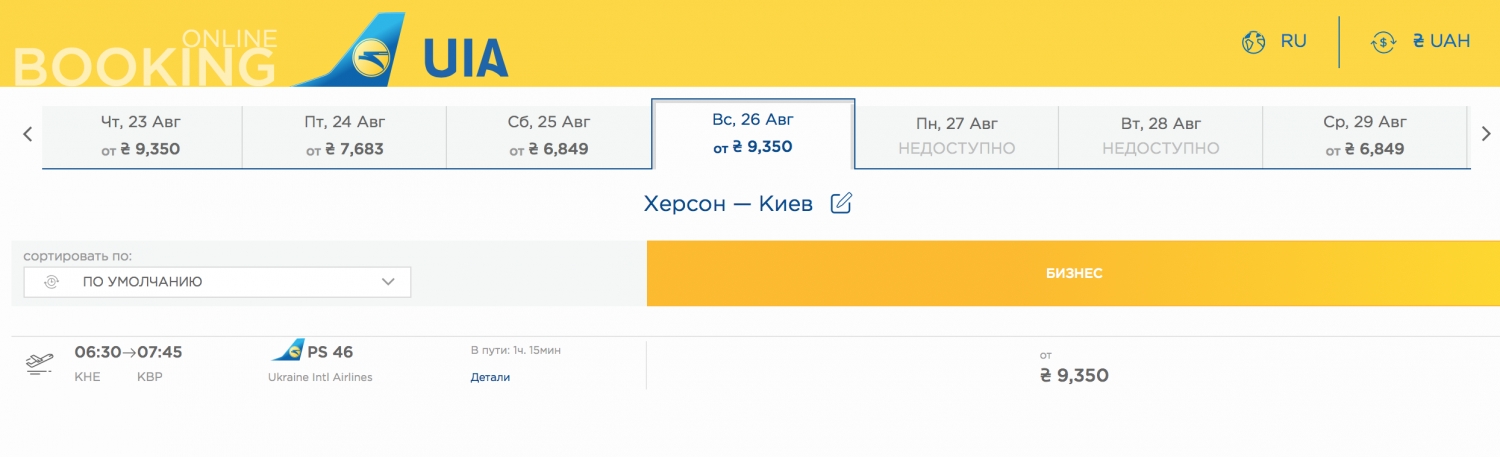Select the ₴ 9,350 business fare

click(x=1074, y=375)
